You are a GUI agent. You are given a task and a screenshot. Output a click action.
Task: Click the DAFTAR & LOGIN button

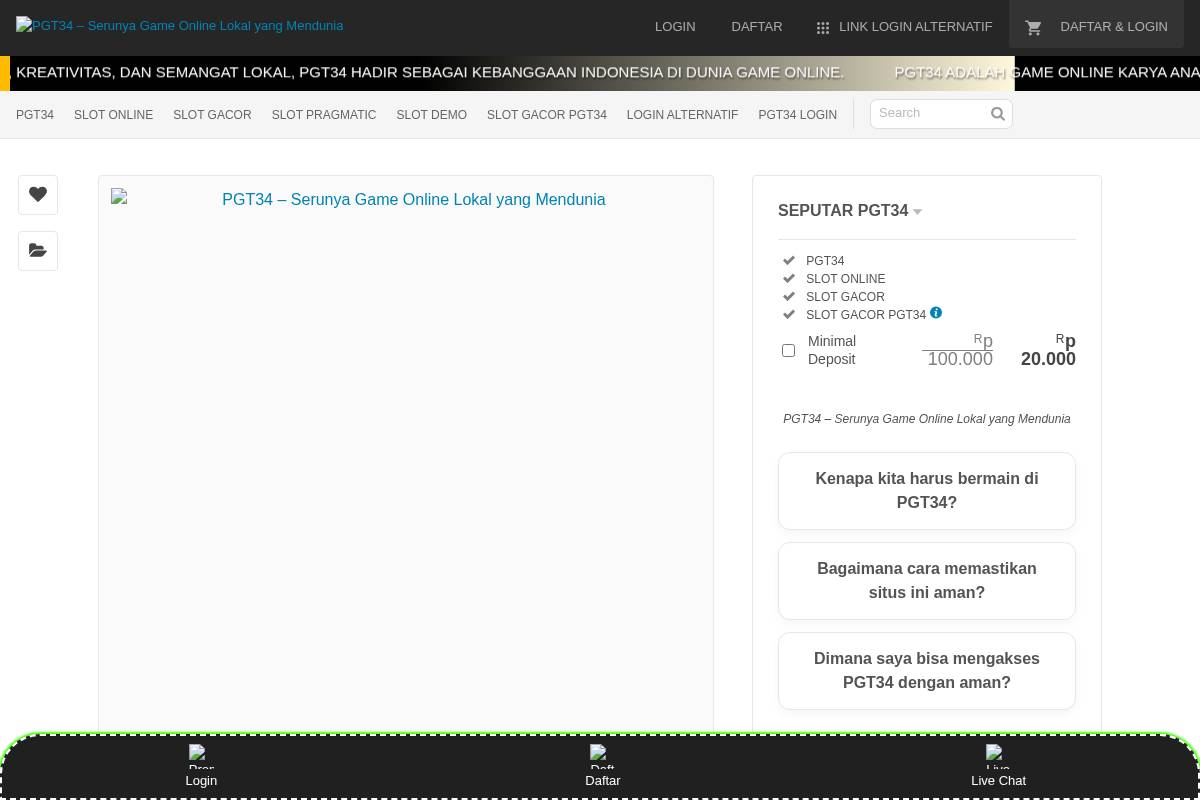1113,26
